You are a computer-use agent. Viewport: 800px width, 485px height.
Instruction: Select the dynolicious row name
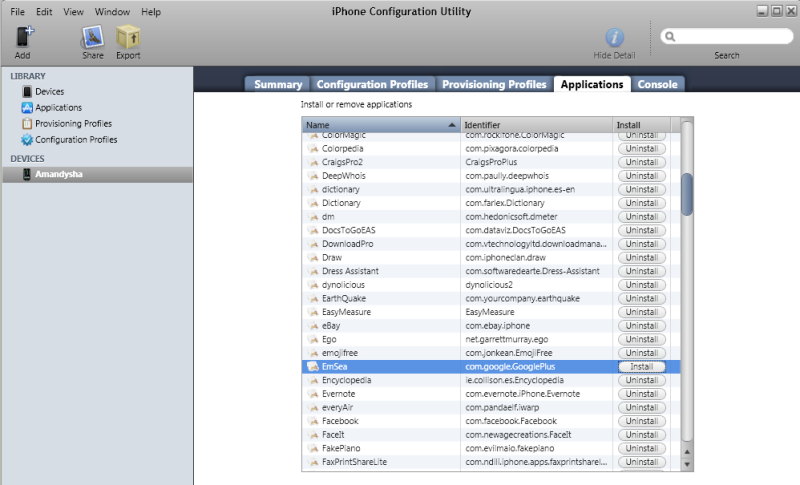point(343,285)
